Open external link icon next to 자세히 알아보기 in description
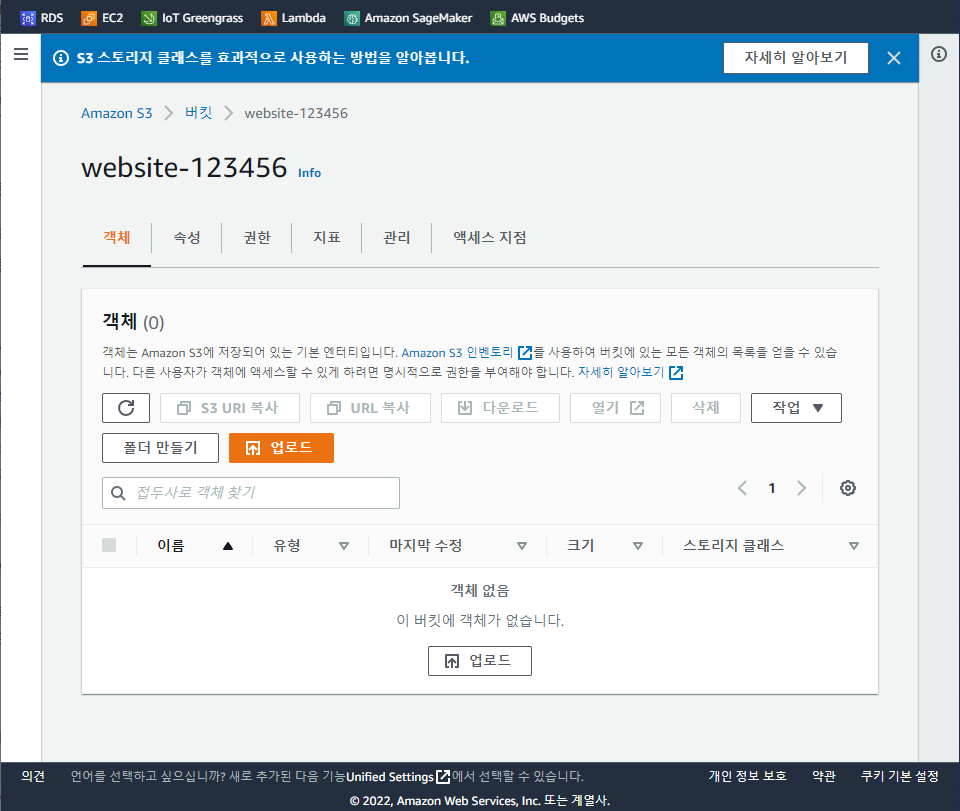The image size is (960, 811). click(x=676, y=372)
